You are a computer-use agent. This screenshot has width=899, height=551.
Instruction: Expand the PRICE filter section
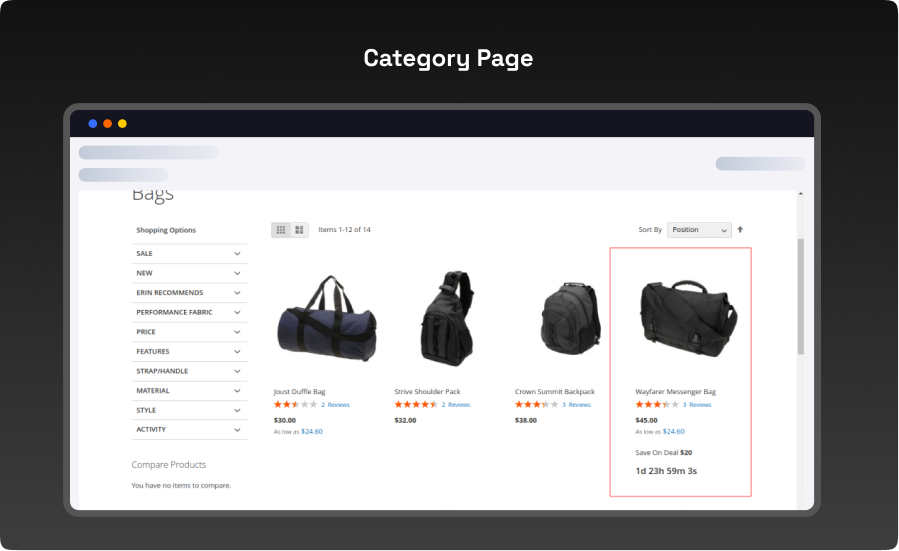(189, 332)
